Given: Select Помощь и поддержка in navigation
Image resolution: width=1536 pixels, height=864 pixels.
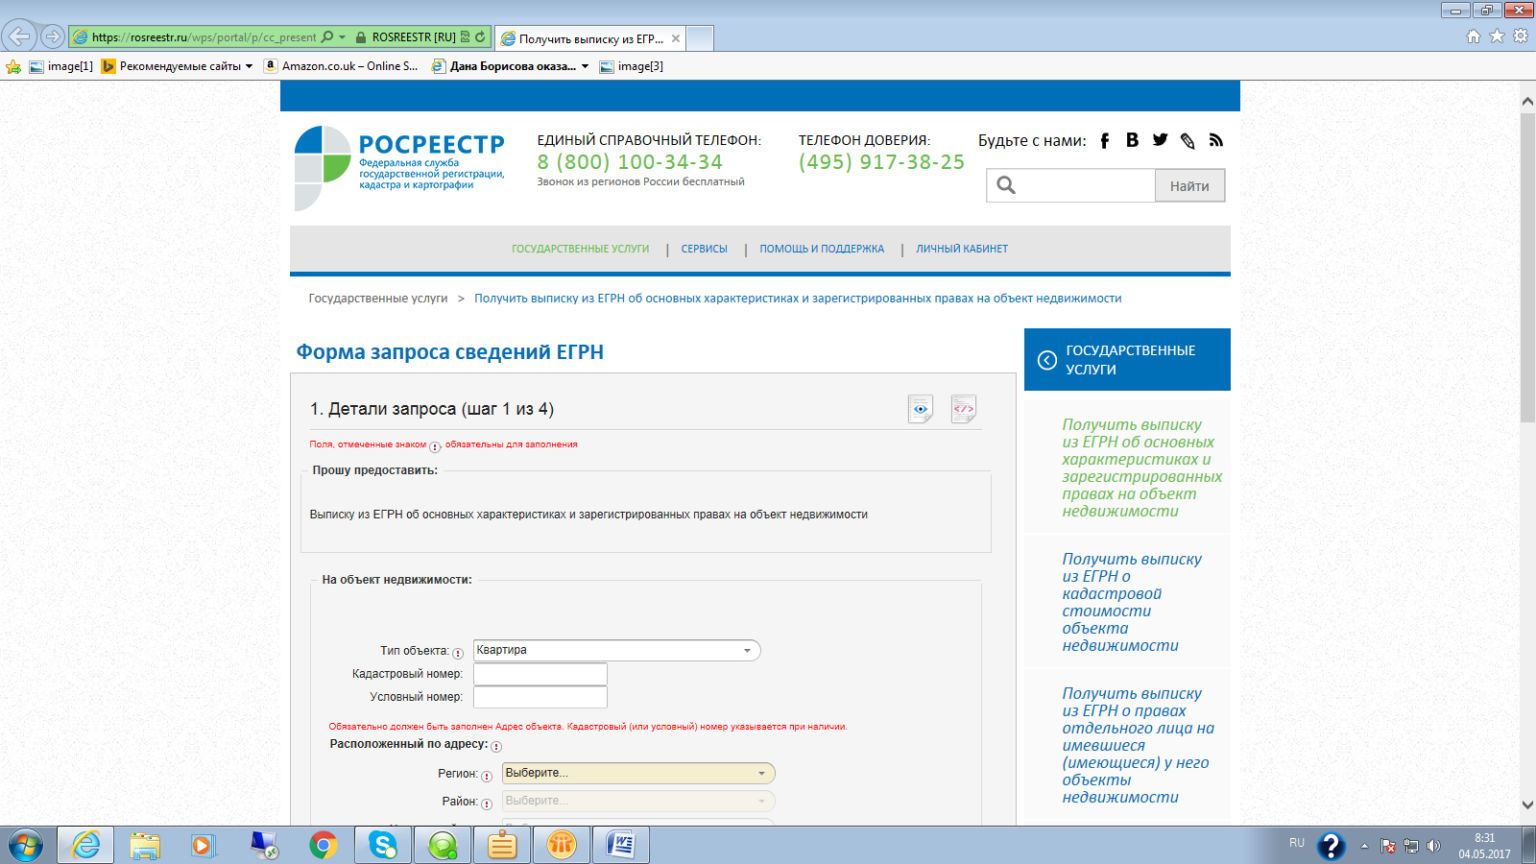Looking at the screenshot, I should click(821, 249).
